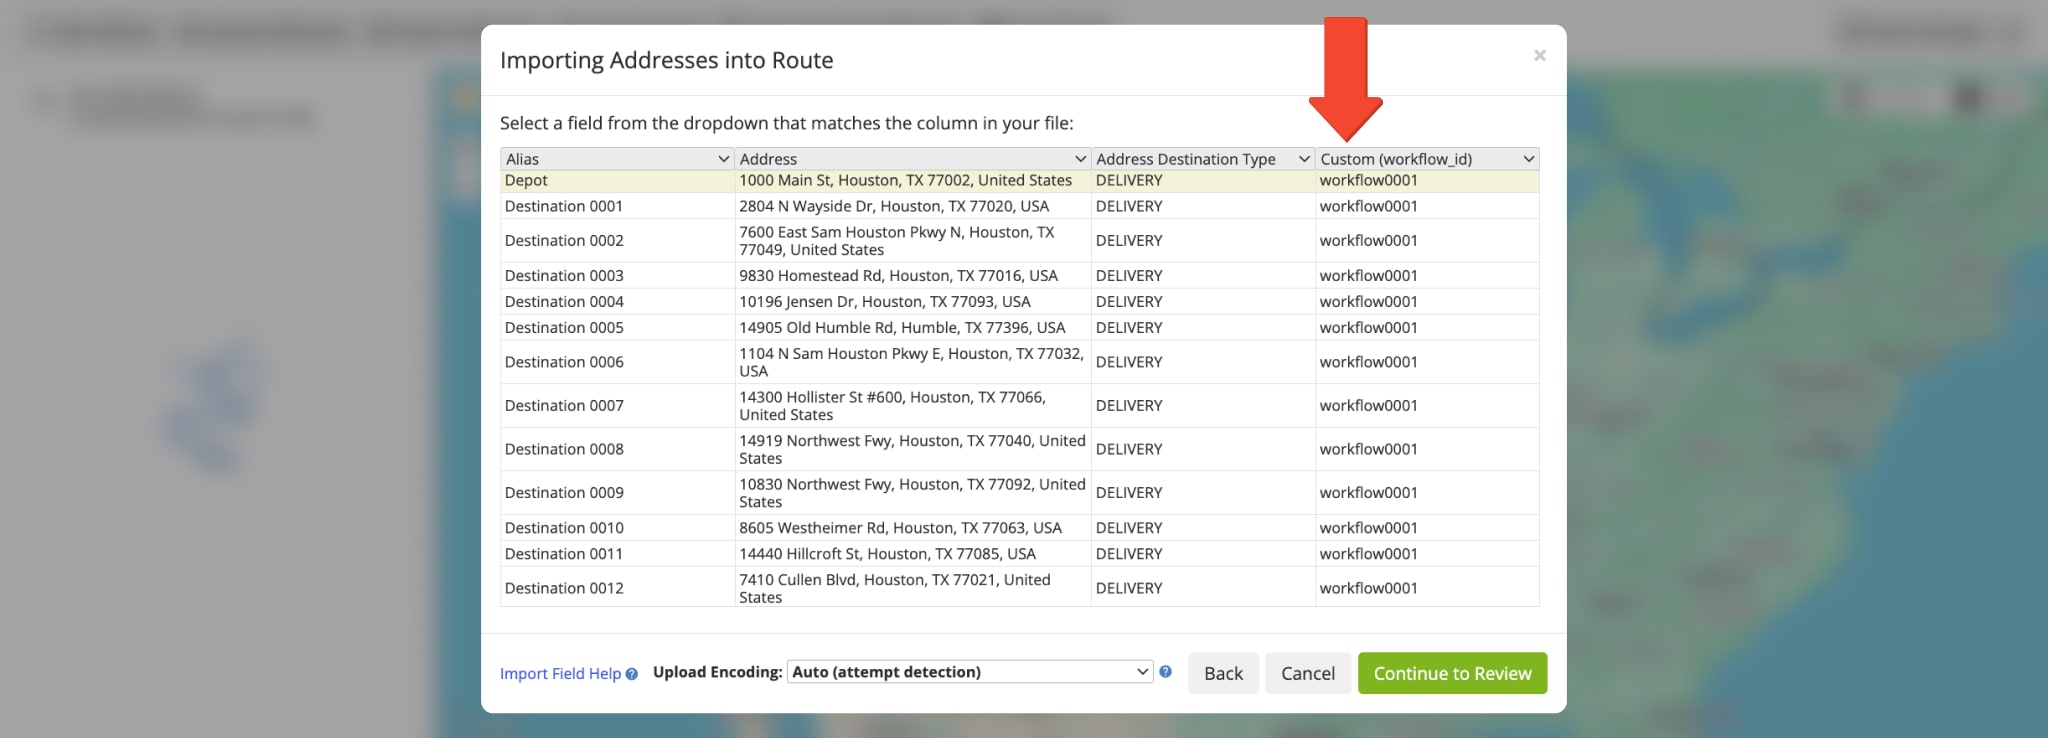
Task: Click the help icon beside Upload Encoding dropdown
Action: coord(1165,672)
